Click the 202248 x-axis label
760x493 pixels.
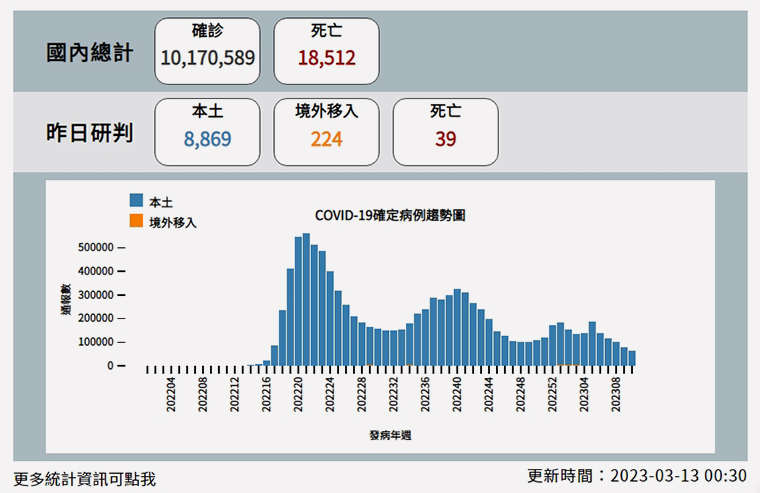[521, 395]
